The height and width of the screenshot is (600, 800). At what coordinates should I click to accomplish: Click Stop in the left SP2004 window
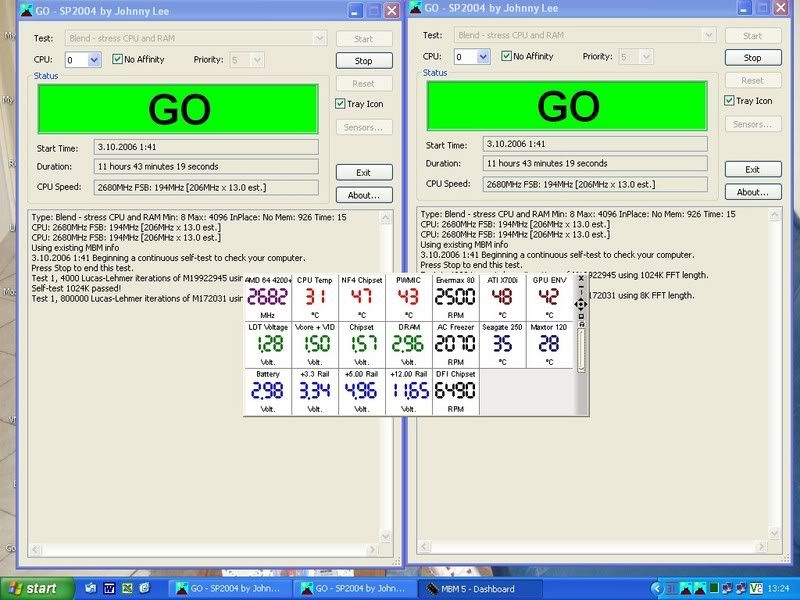[x=364, y=61]
